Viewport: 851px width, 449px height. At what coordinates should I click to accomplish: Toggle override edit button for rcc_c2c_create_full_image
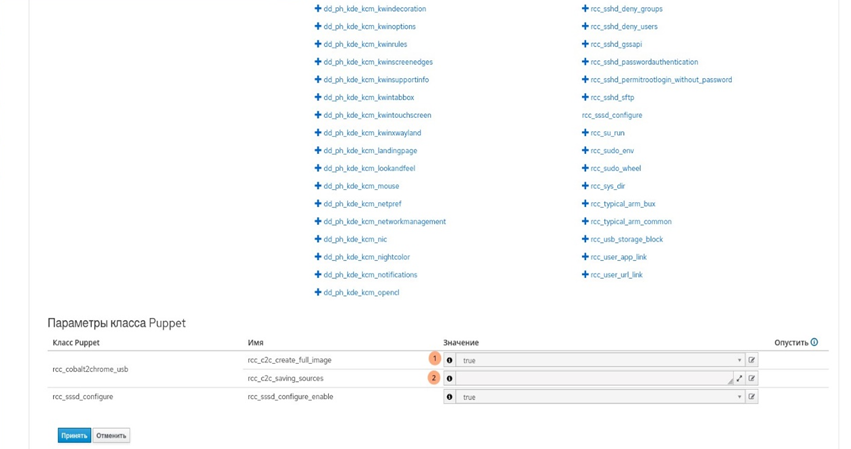point(752,360)
